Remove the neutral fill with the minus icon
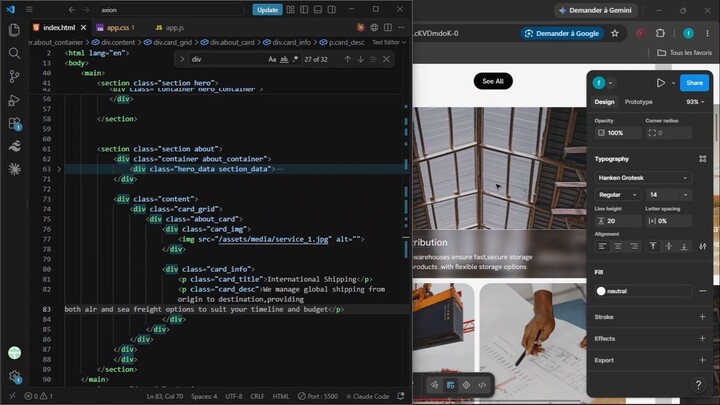This screenshot has height=405, width=720. click(x=703, y=291)
